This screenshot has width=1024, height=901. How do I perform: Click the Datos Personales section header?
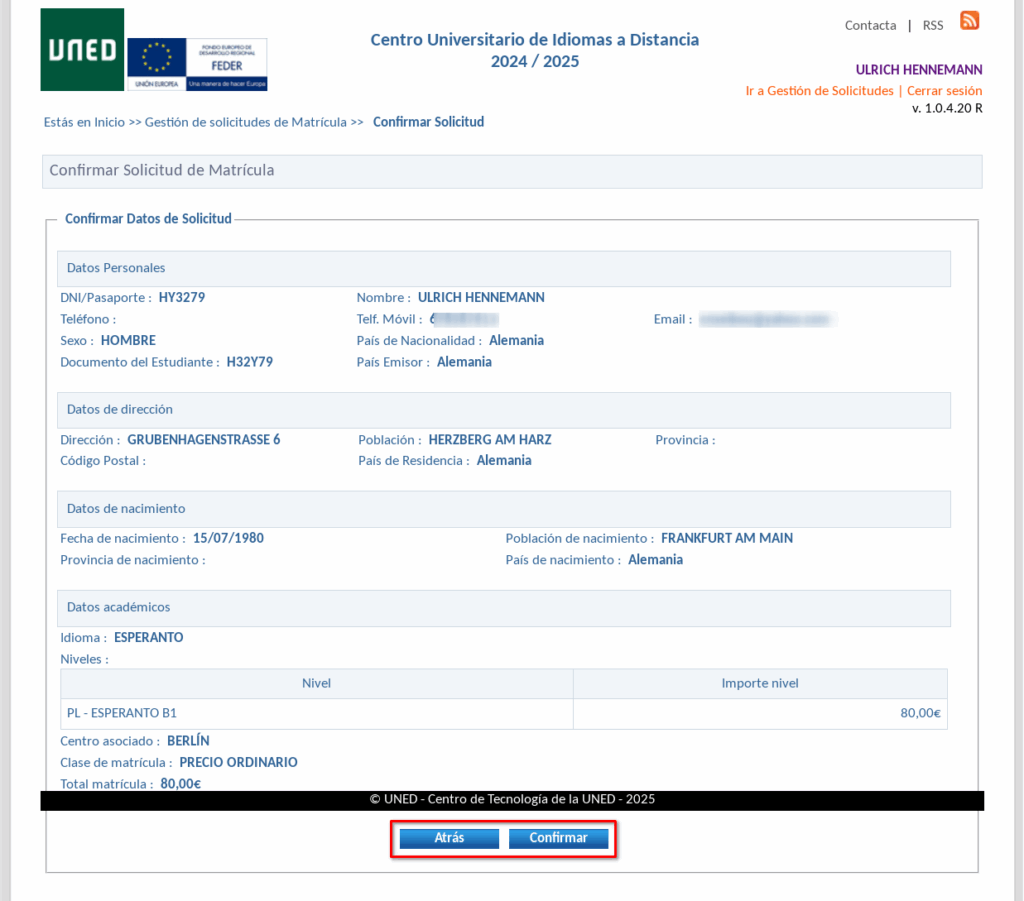pyautogui.click(x=116, y=268)
